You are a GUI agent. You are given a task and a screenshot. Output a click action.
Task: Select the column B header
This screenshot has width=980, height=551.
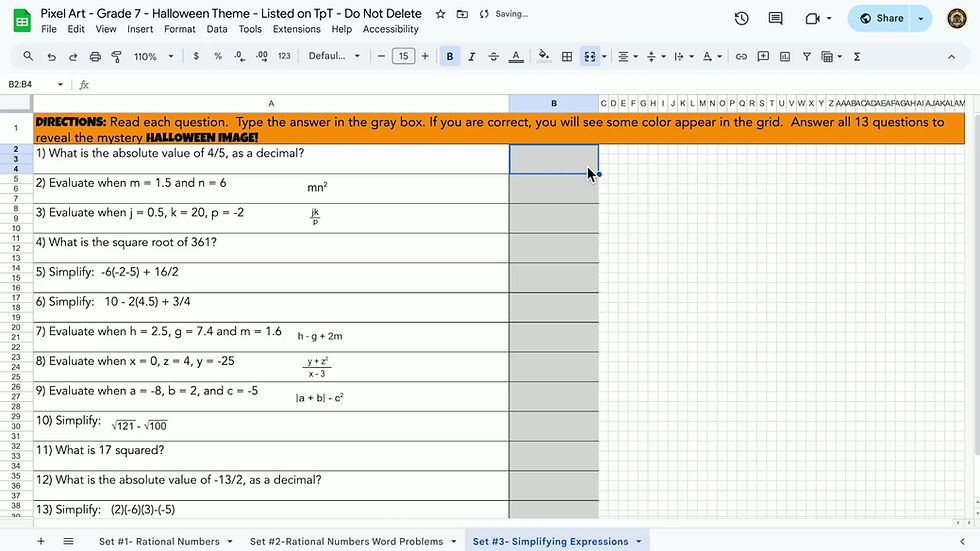click(554, 103)
